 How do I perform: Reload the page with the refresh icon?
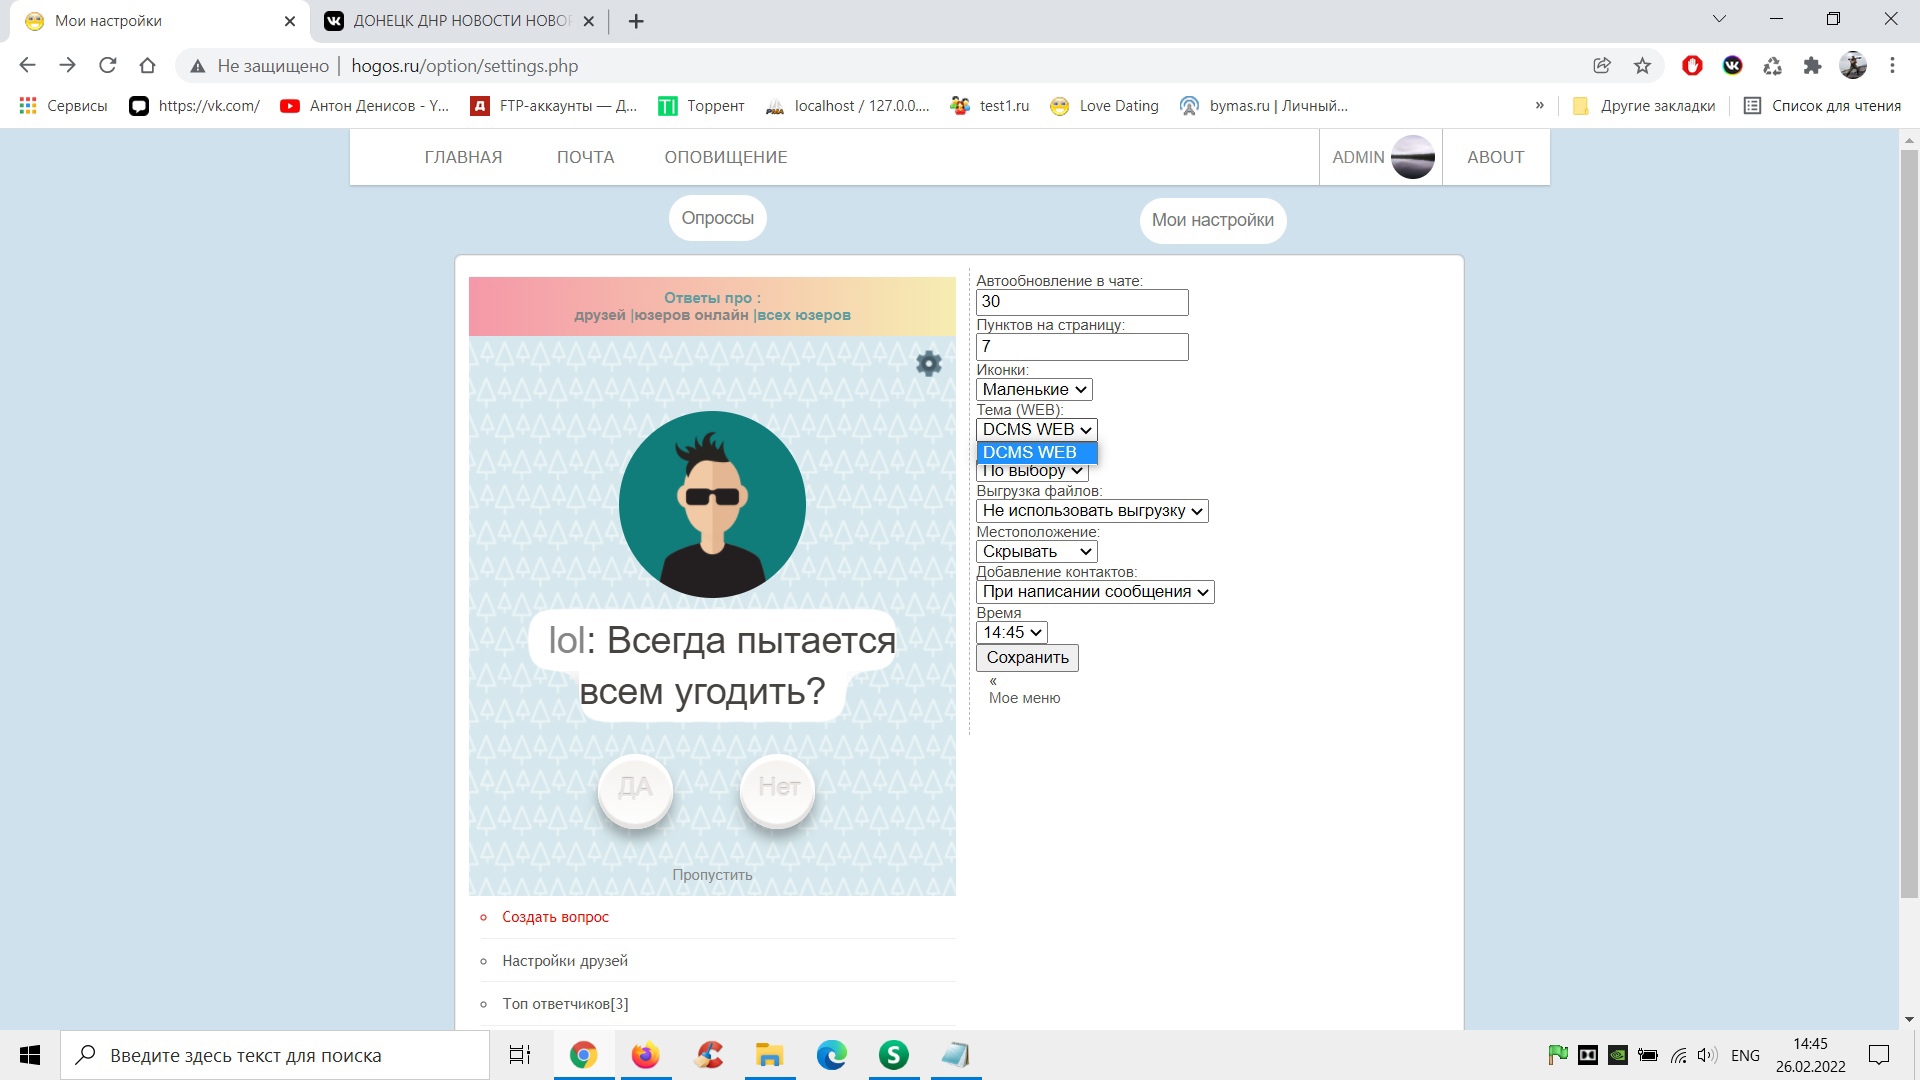pos(108,66)
